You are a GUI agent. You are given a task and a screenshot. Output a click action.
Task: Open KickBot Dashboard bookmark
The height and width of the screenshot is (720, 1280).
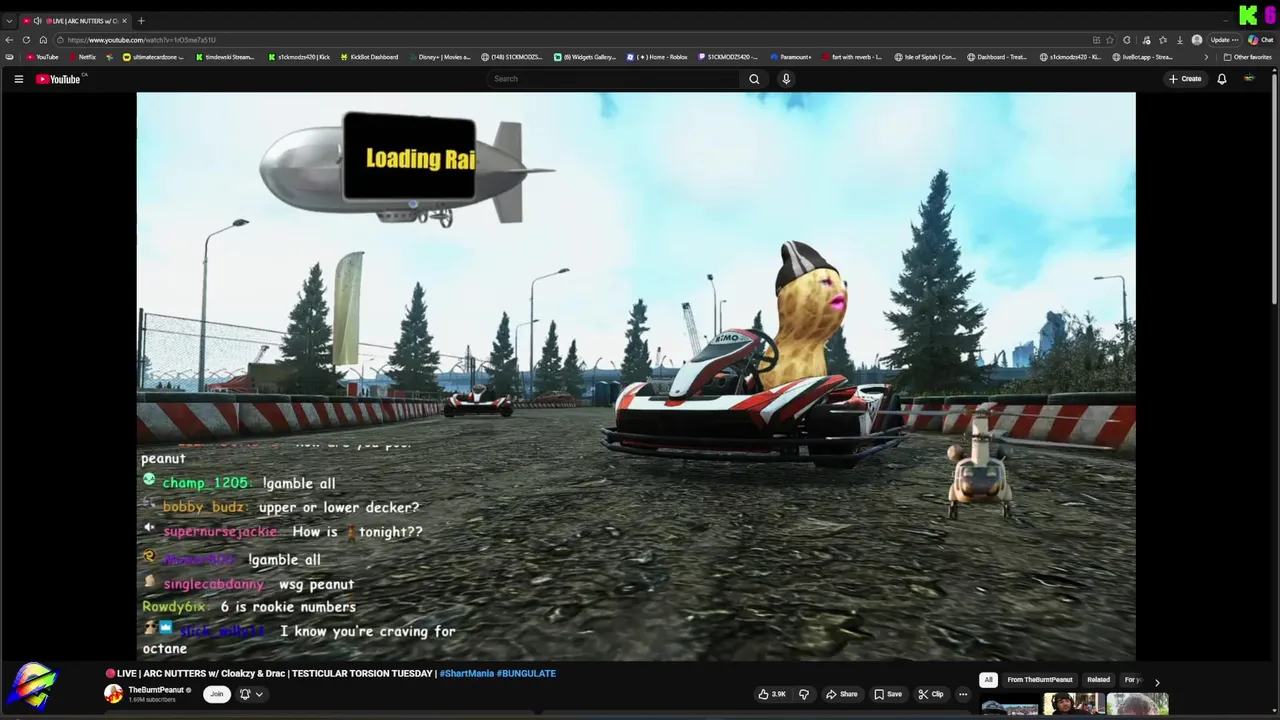[369, 57]
